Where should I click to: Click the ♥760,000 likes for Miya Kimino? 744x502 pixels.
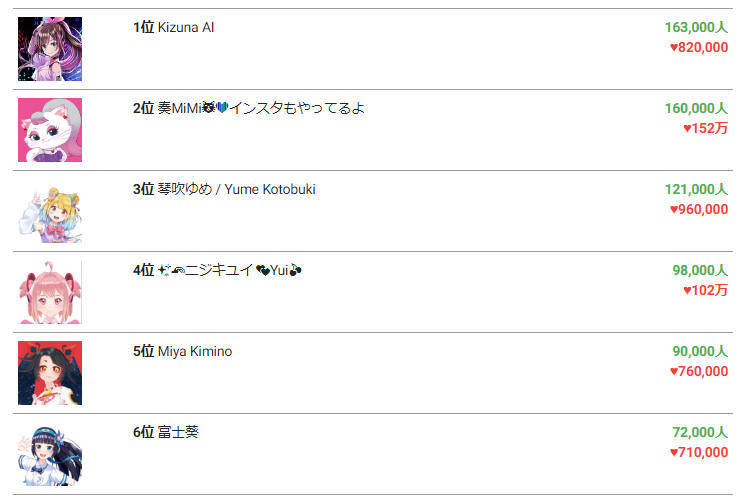point(699,371)
